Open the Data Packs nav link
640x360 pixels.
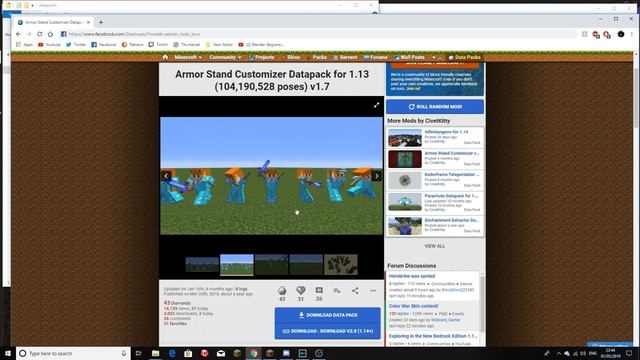(464, 57)
